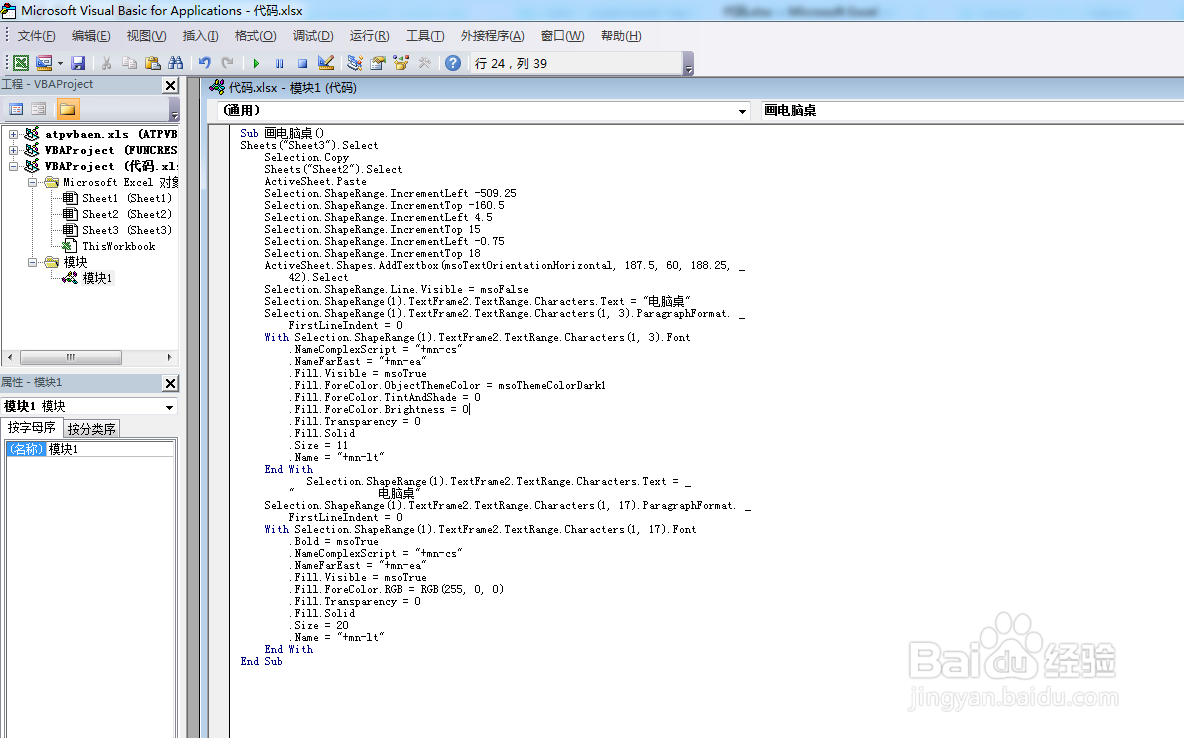Screen dimensions: 1184x738
Task: Collapse the 模块 folder node
Action: 32,262
